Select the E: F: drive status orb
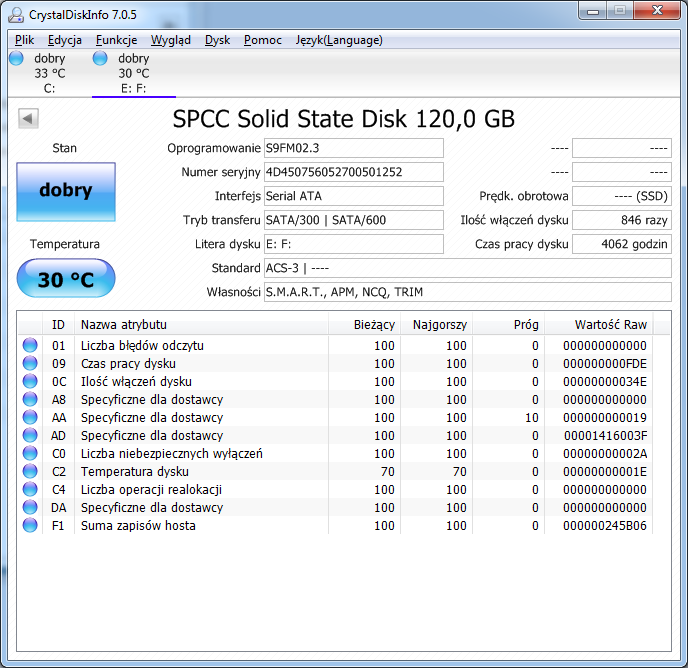The width and height of the screenshot is (692, 670). tap(100, 58)
